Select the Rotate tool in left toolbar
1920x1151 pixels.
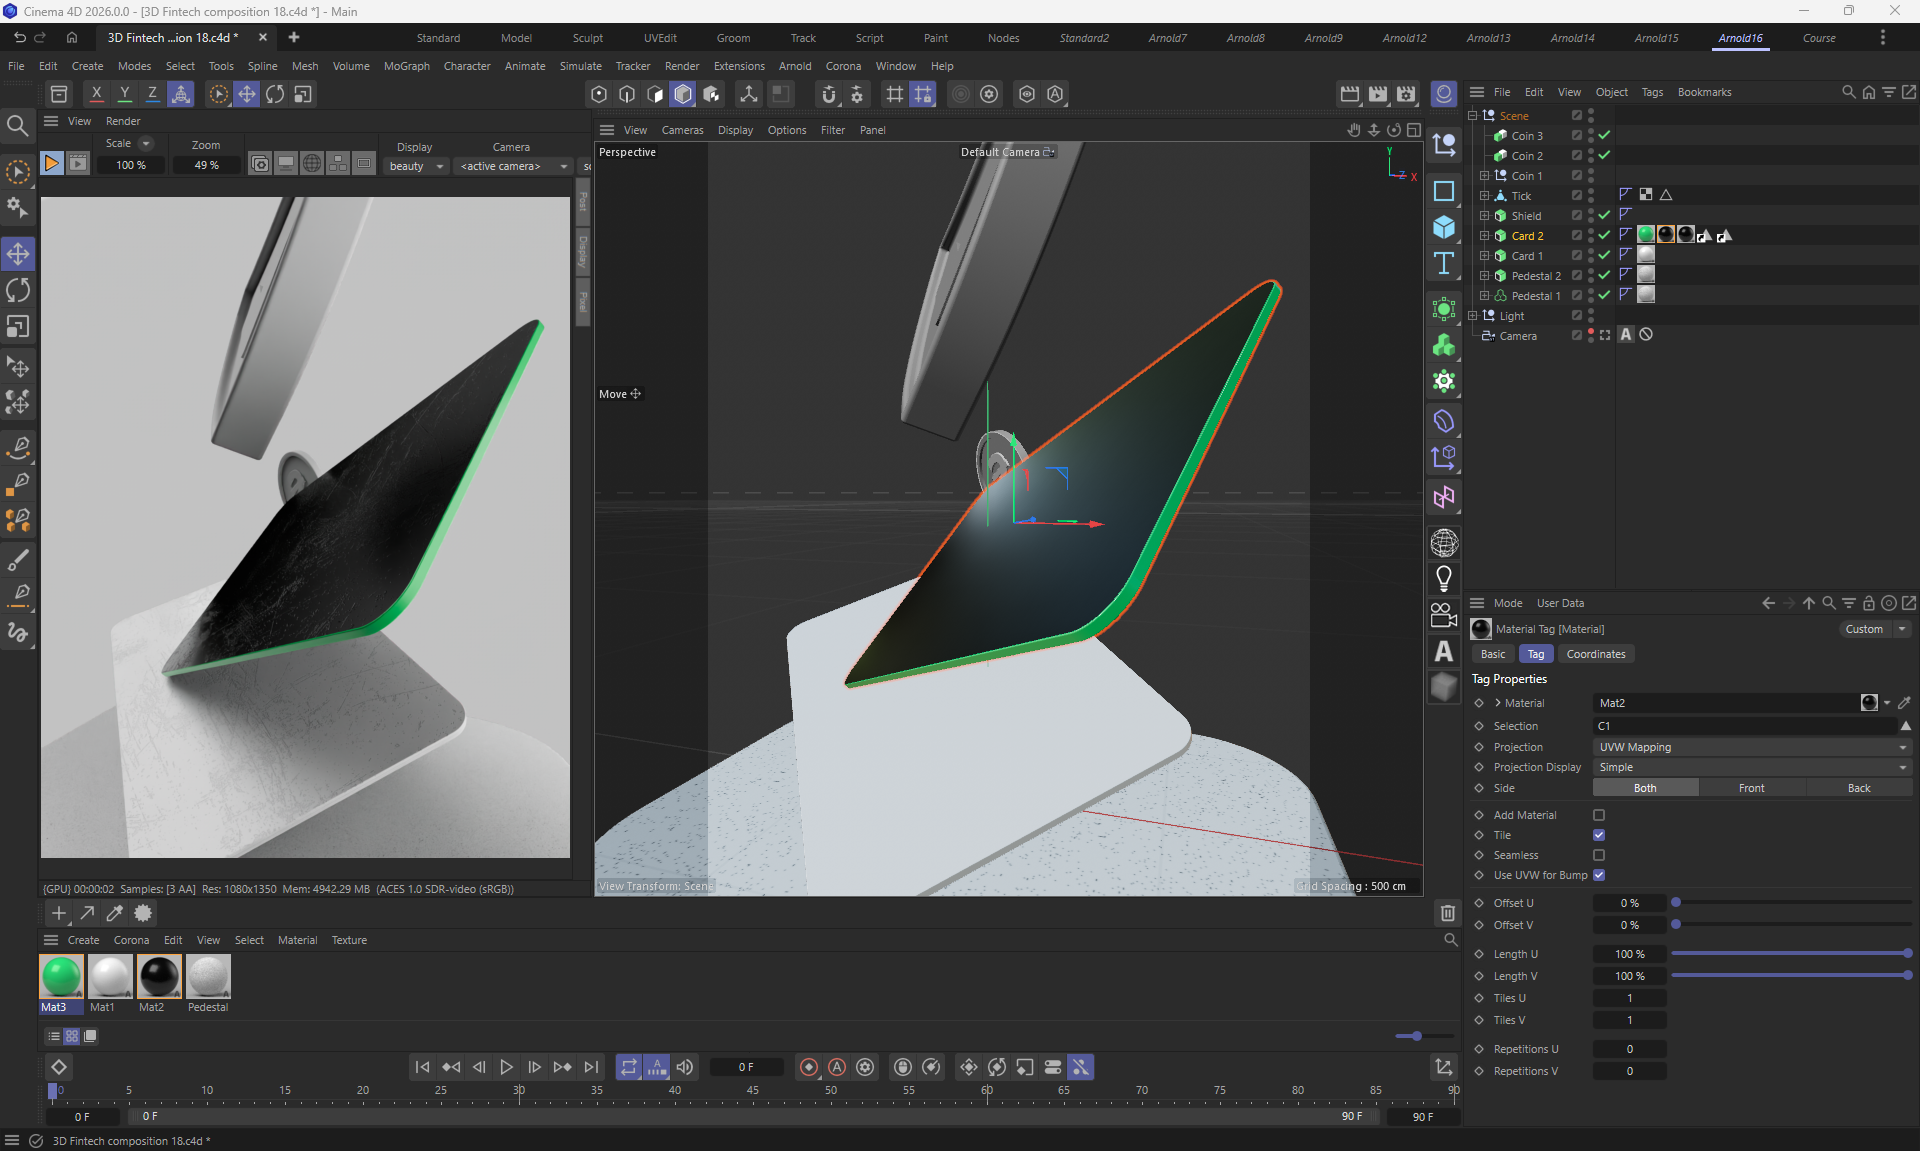tap(18, 291)
